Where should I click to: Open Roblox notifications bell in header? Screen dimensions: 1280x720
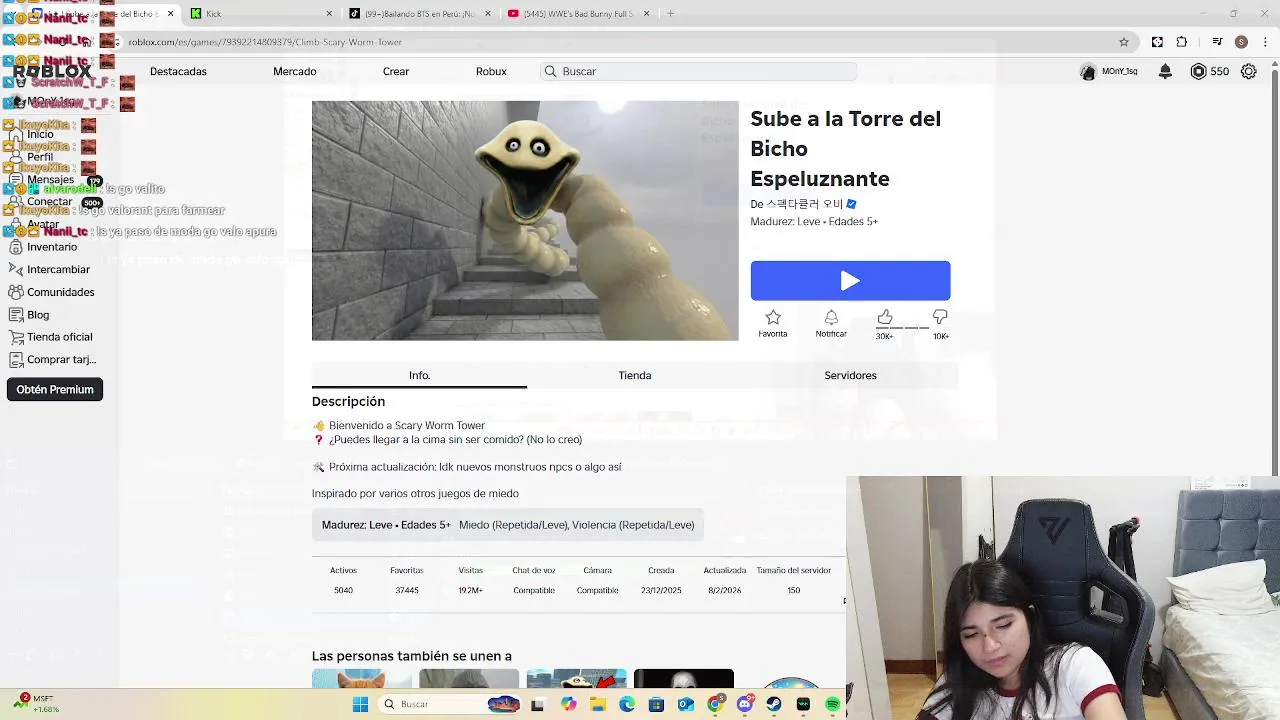tap(1165, 71)
